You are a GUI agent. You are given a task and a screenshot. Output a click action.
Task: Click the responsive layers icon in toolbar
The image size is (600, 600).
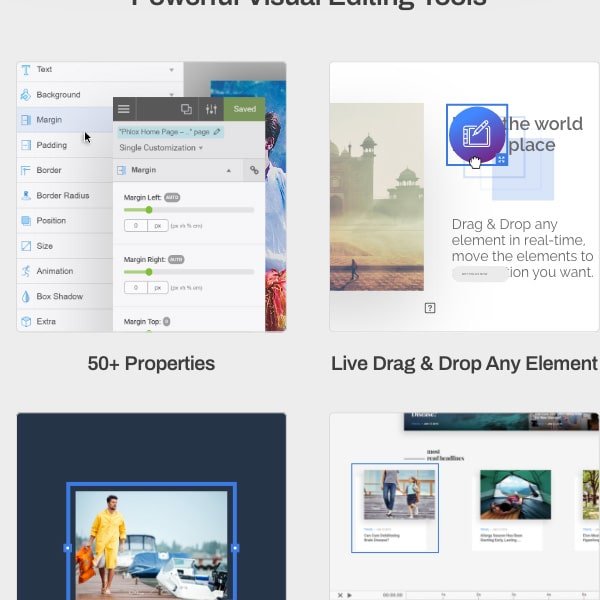click(x=186, y=109)
